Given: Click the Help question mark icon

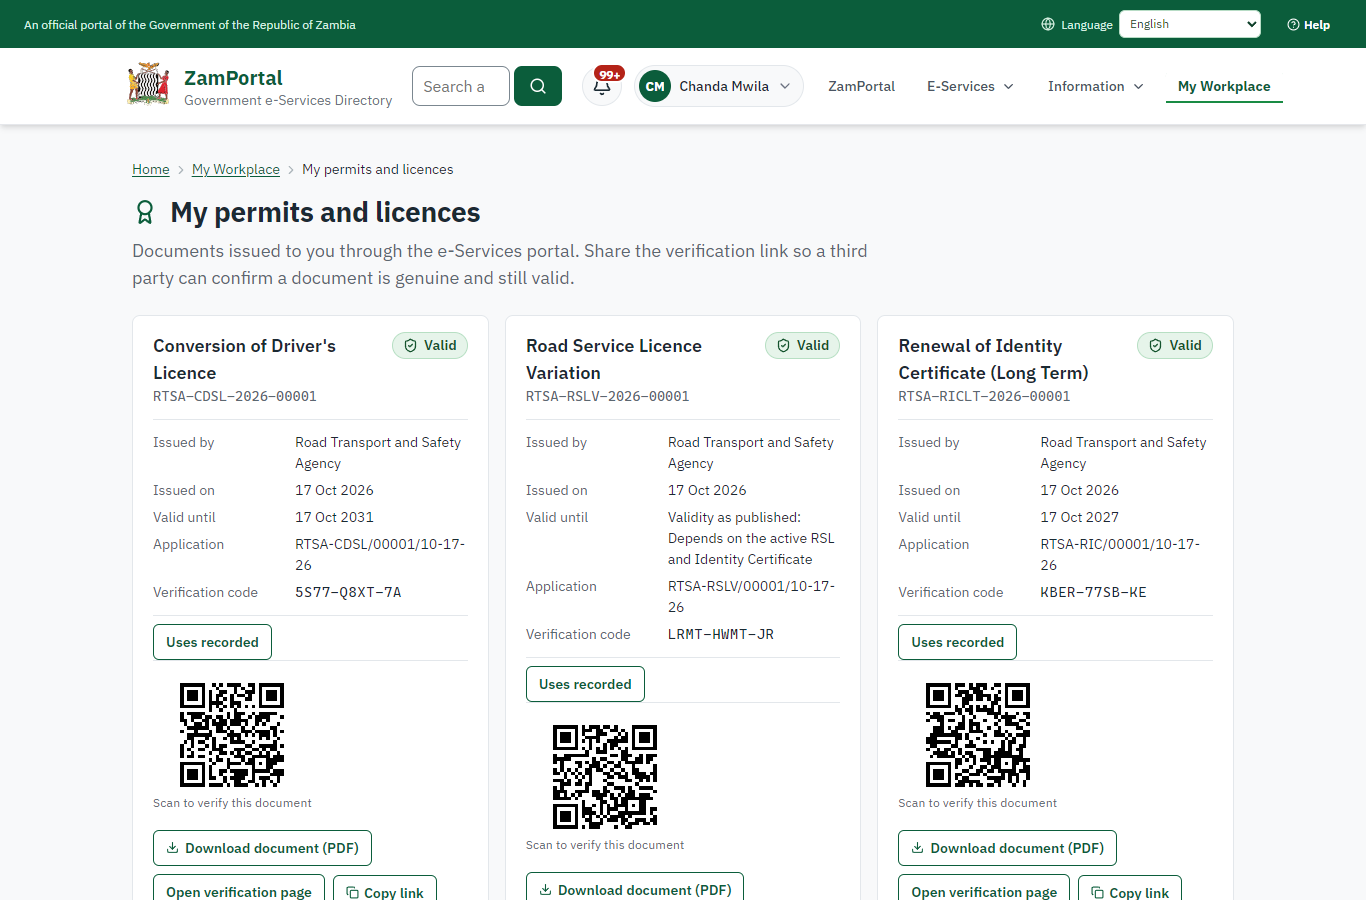Looking at the screenshot, I should point(1293,24).
